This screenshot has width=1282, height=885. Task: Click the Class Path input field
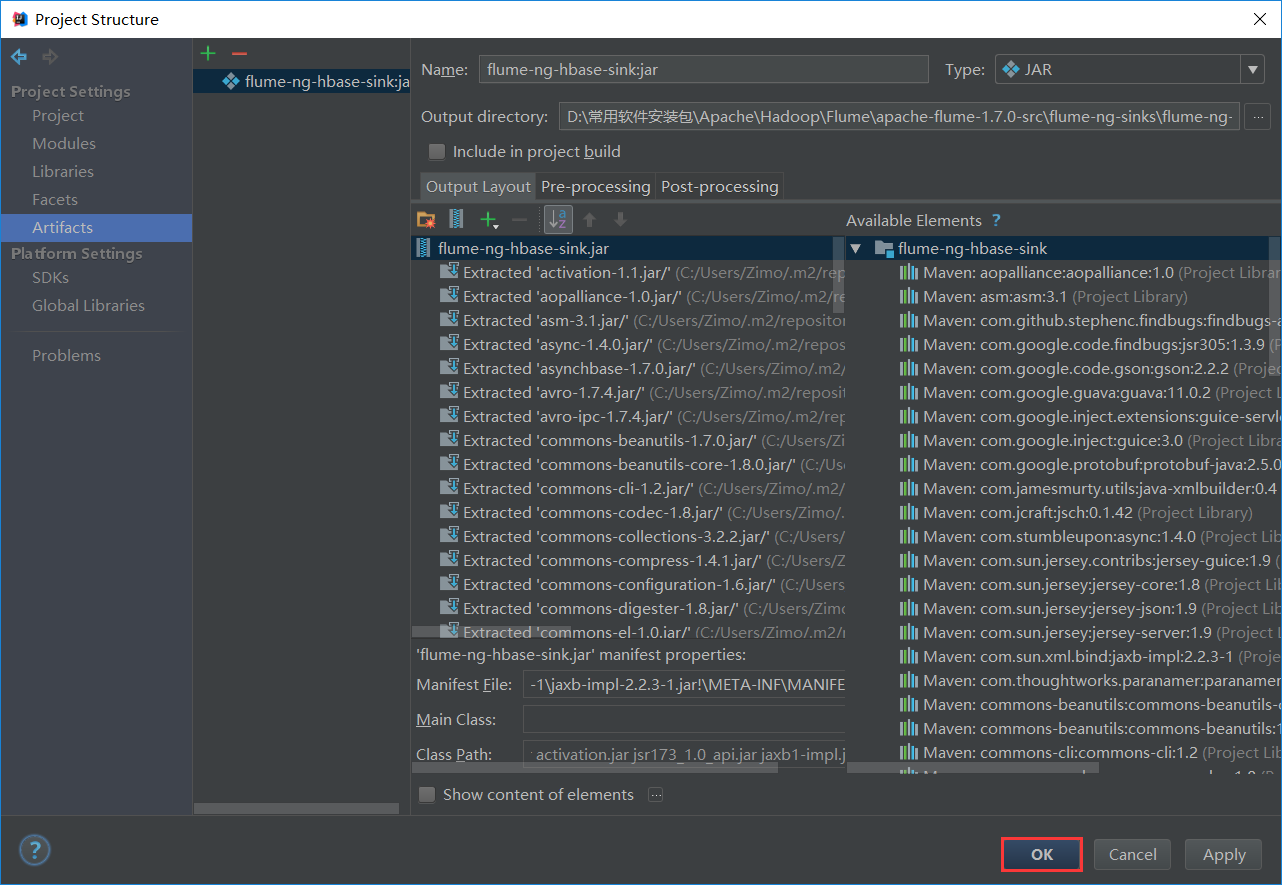pos(684,754)
